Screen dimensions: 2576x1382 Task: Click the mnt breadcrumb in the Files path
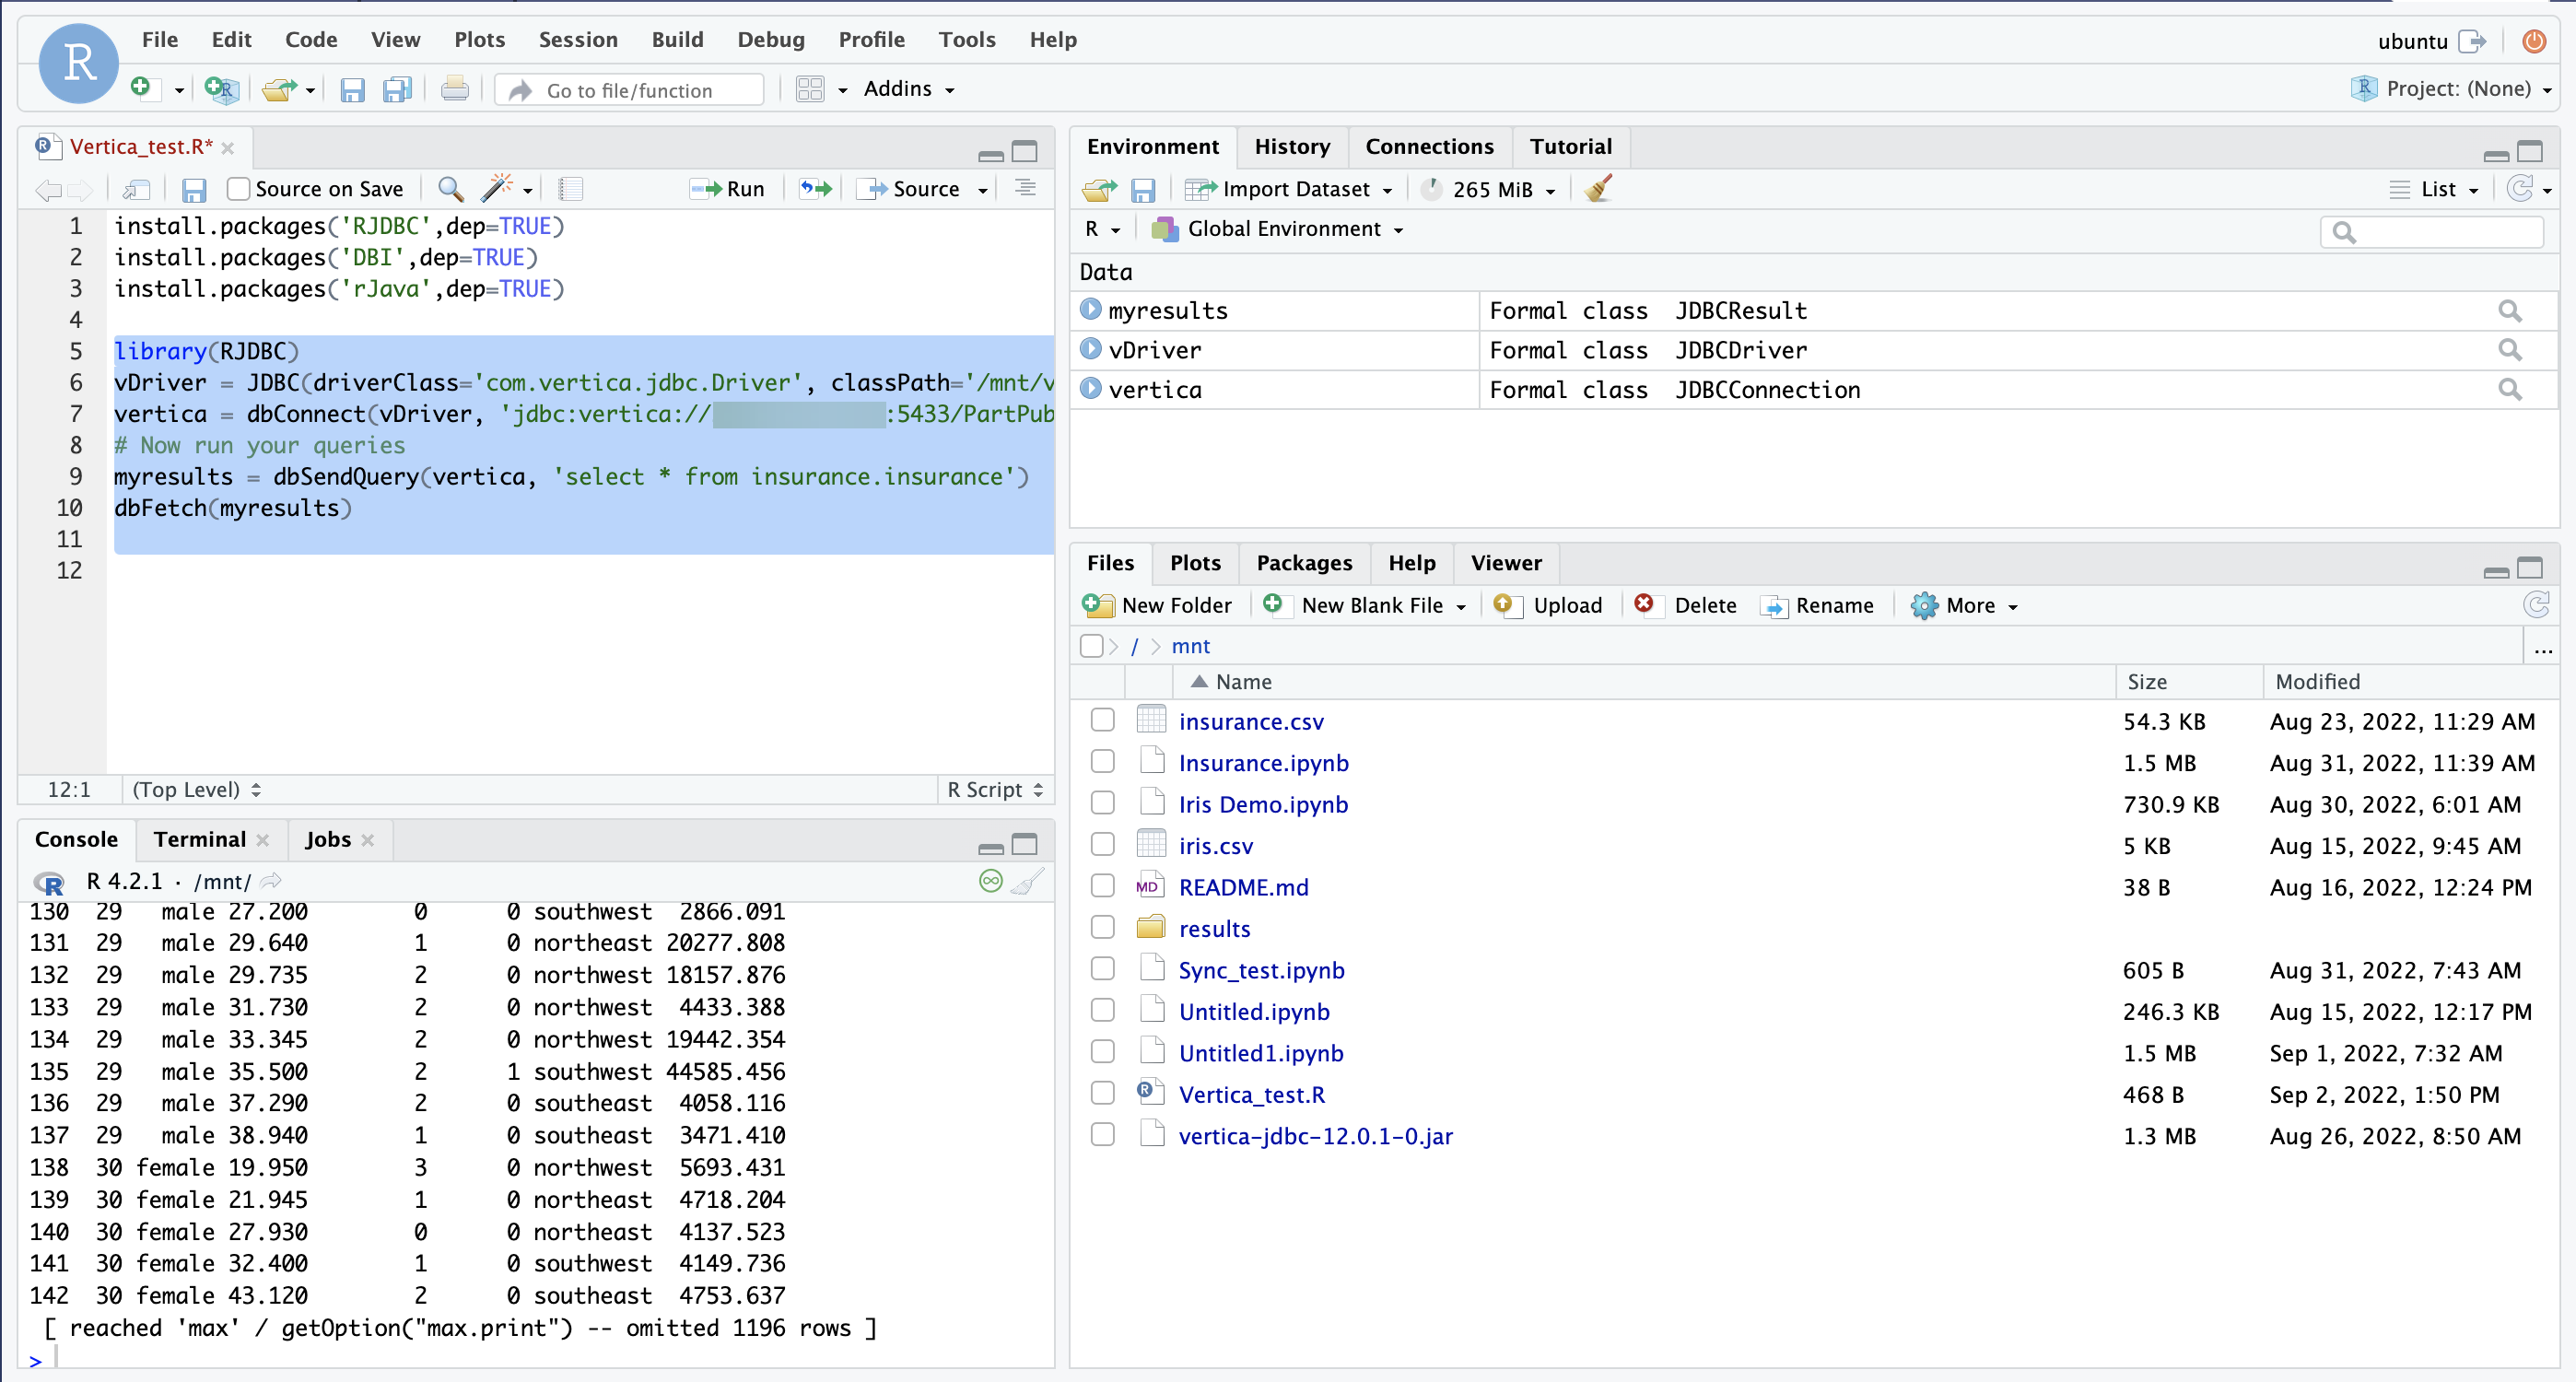pos(1190,646)
